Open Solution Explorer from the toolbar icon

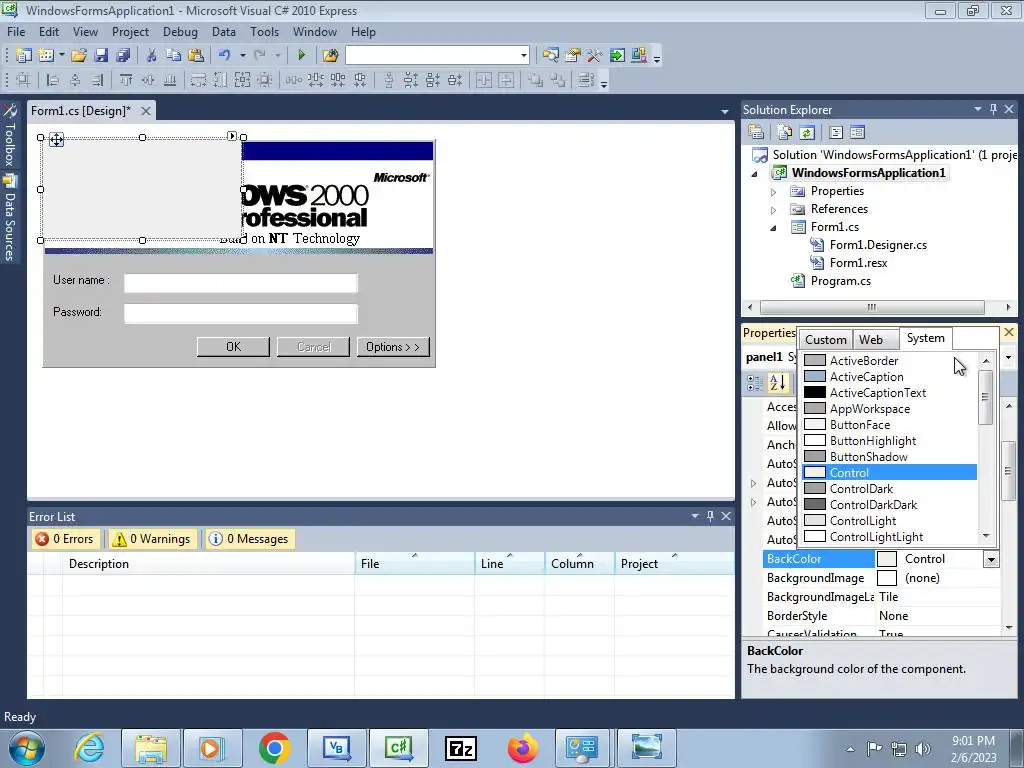point(551,56)
